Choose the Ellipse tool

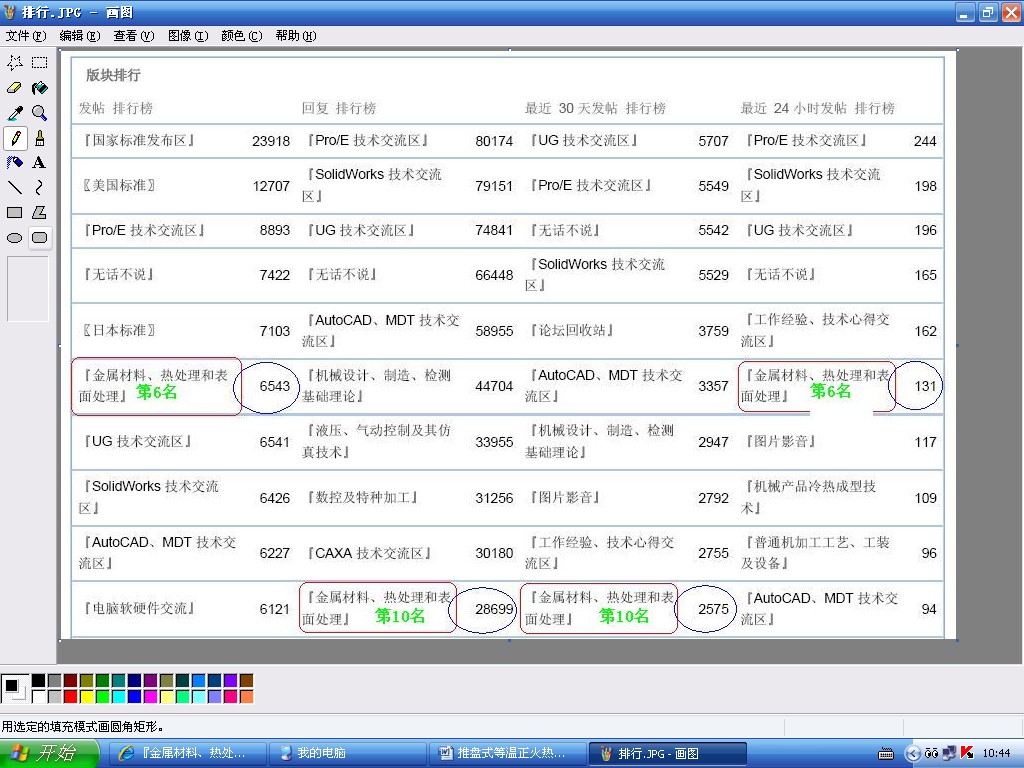14,238
